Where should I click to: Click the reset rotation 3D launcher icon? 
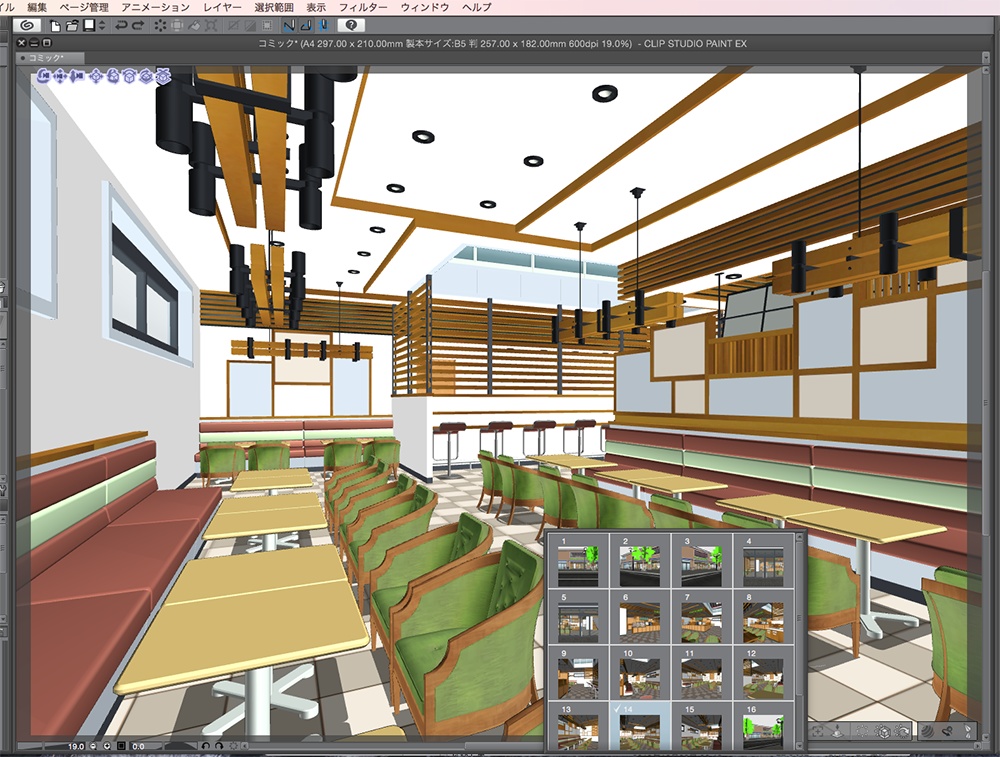902,731
